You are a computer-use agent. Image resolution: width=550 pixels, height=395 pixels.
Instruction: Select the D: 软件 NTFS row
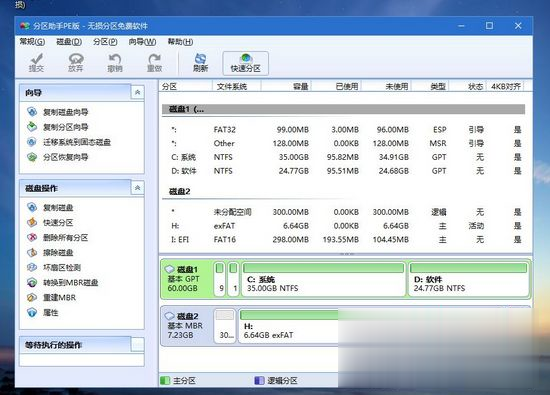[x=343, y=171]
